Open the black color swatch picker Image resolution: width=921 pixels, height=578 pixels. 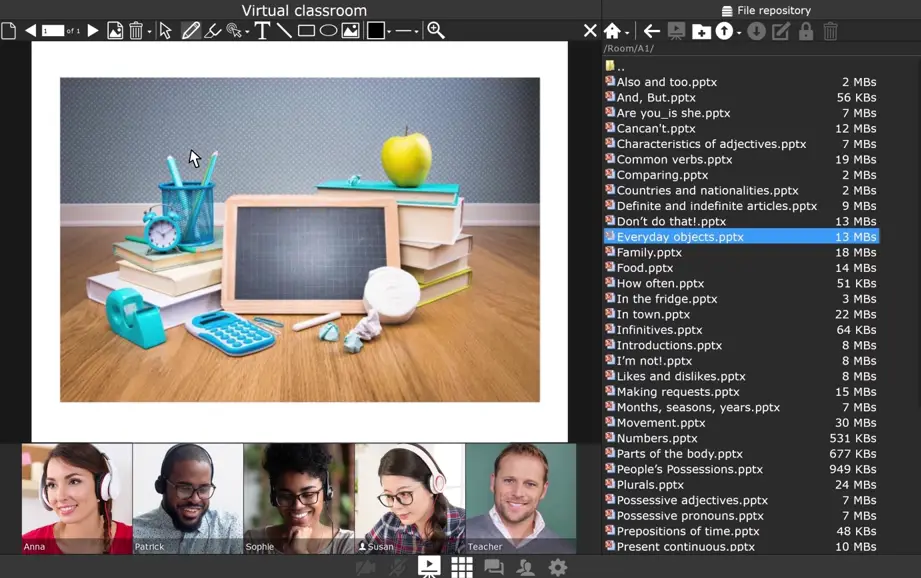click(x=376, y=31)
